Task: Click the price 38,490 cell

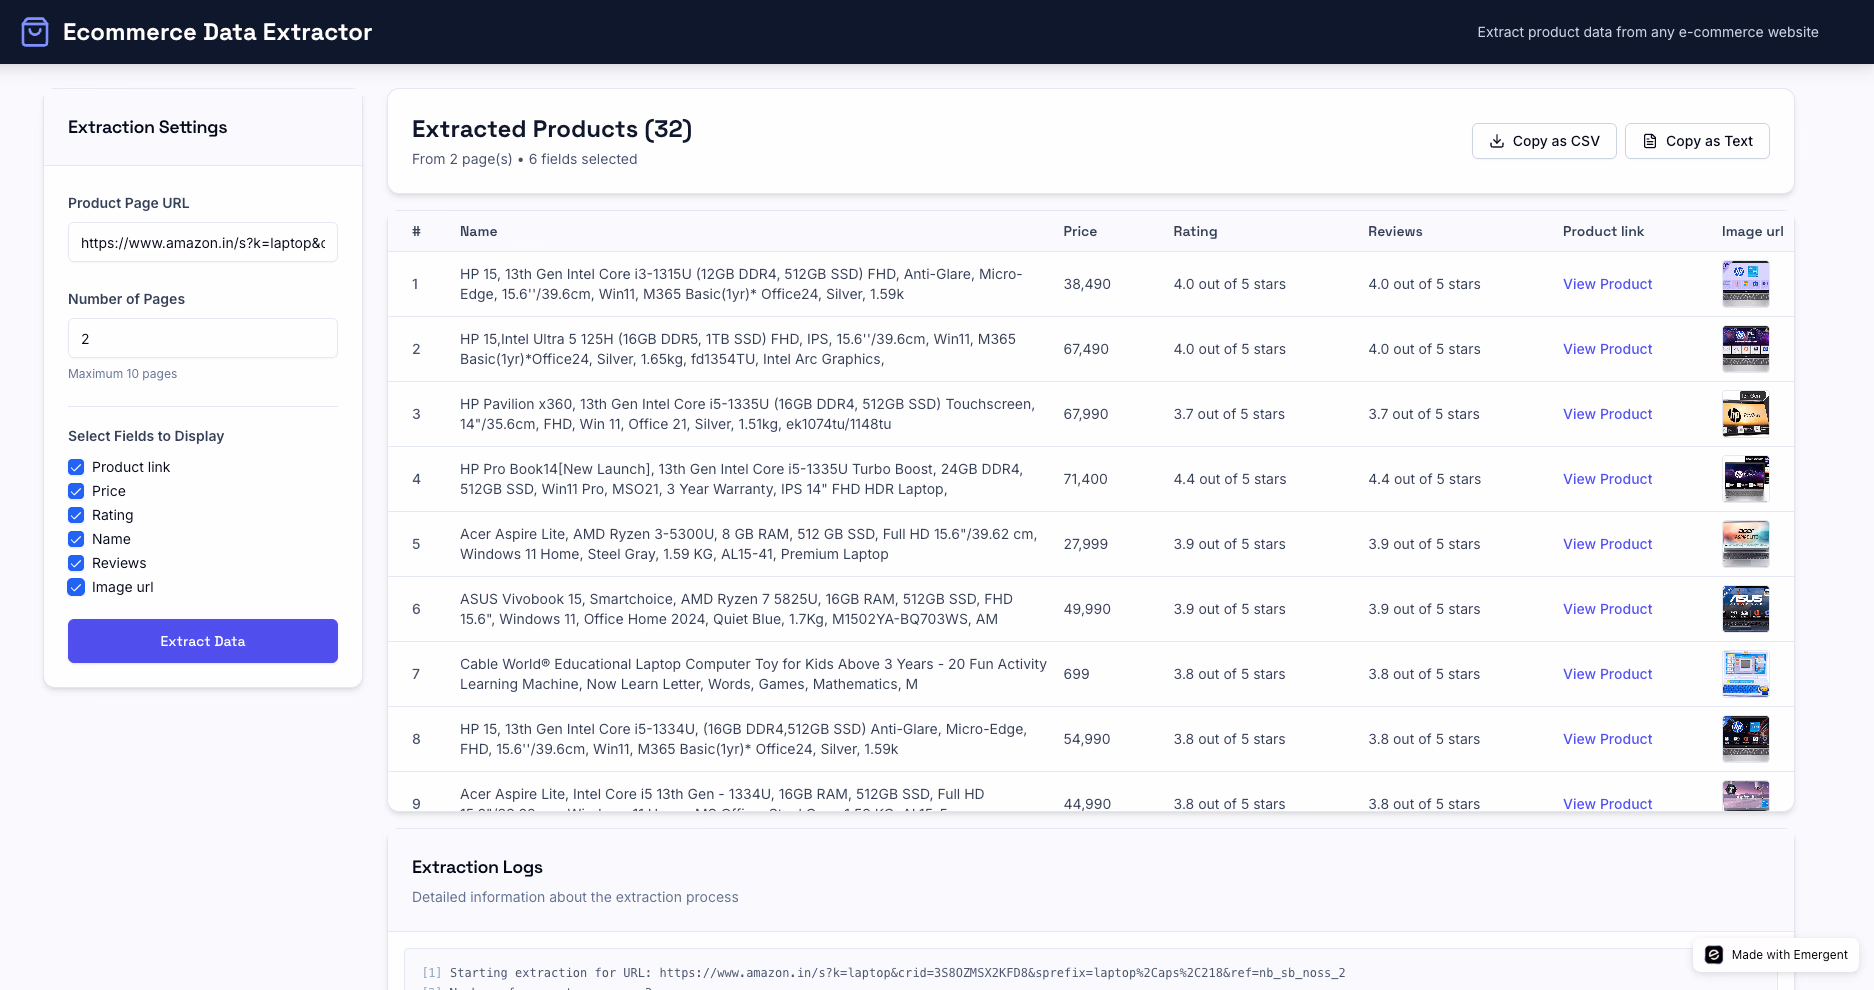Action: [x=1087, y=284]
